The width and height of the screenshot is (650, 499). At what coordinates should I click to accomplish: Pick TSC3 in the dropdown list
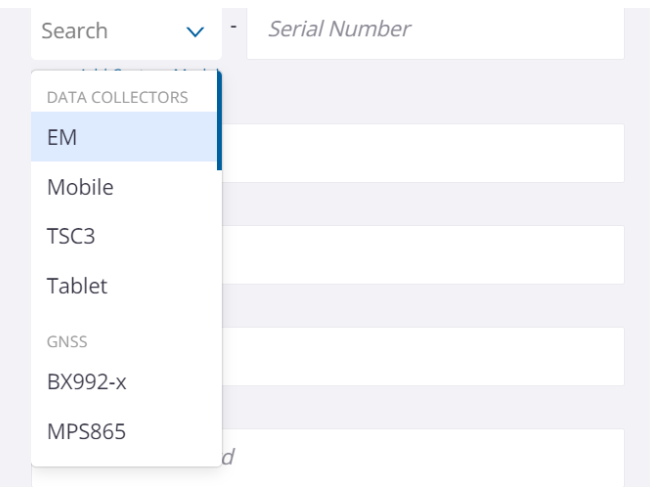pyautogui.click(x=123, y=237)
